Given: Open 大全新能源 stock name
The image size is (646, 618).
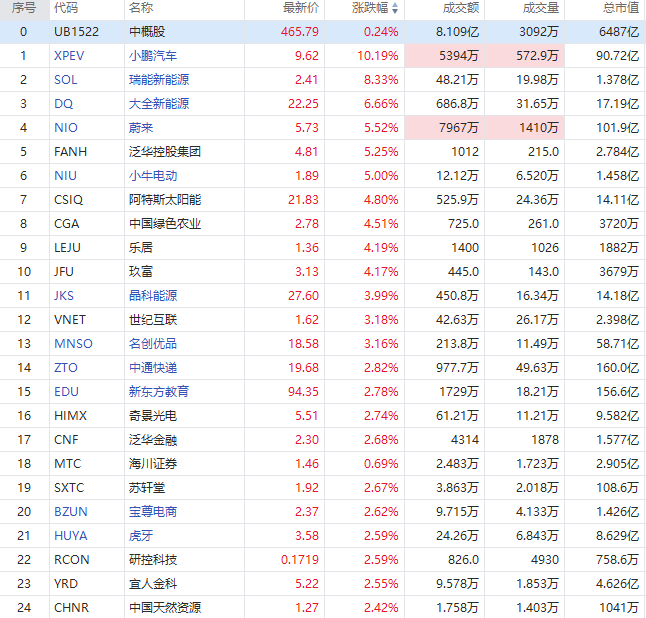Looking at the screenshot, I should [x=159, y=103].
